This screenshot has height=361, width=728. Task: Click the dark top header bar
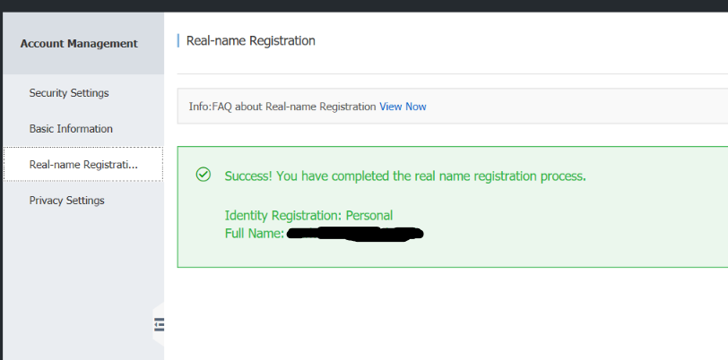(x=364, y=6)
